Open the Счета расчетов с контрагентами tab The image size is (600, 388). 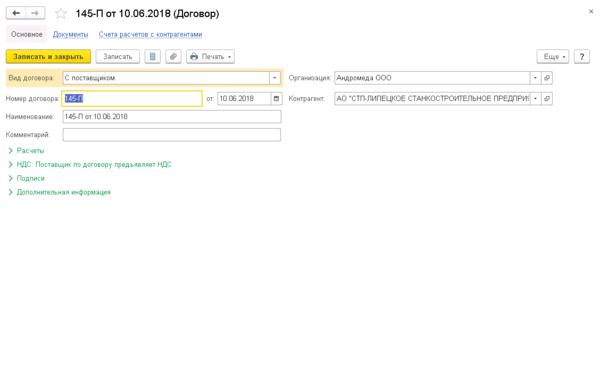[x=150, y=34]
